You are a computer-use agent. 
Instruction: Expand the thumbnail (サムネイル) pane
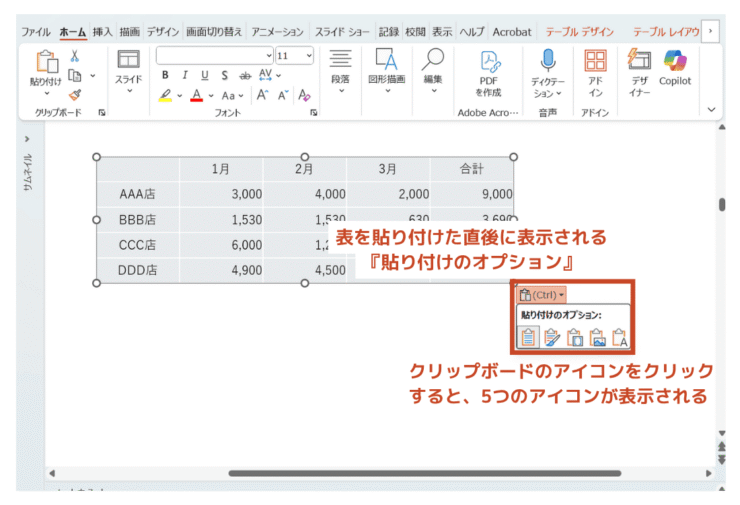(27, 139)
